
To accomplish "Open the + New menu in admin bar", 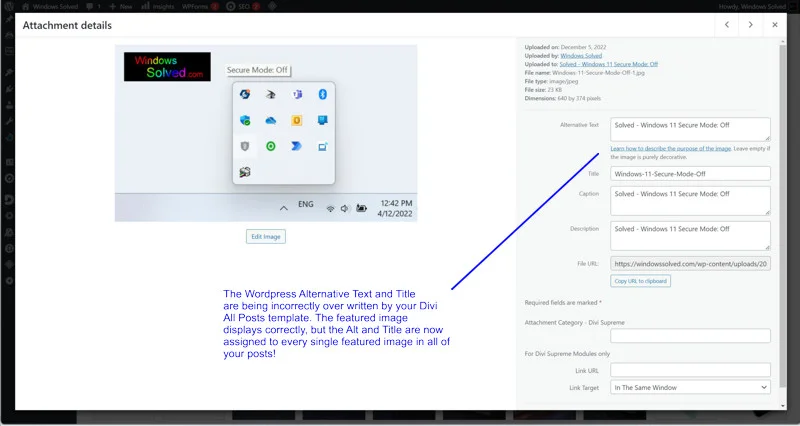I will 120,7.
